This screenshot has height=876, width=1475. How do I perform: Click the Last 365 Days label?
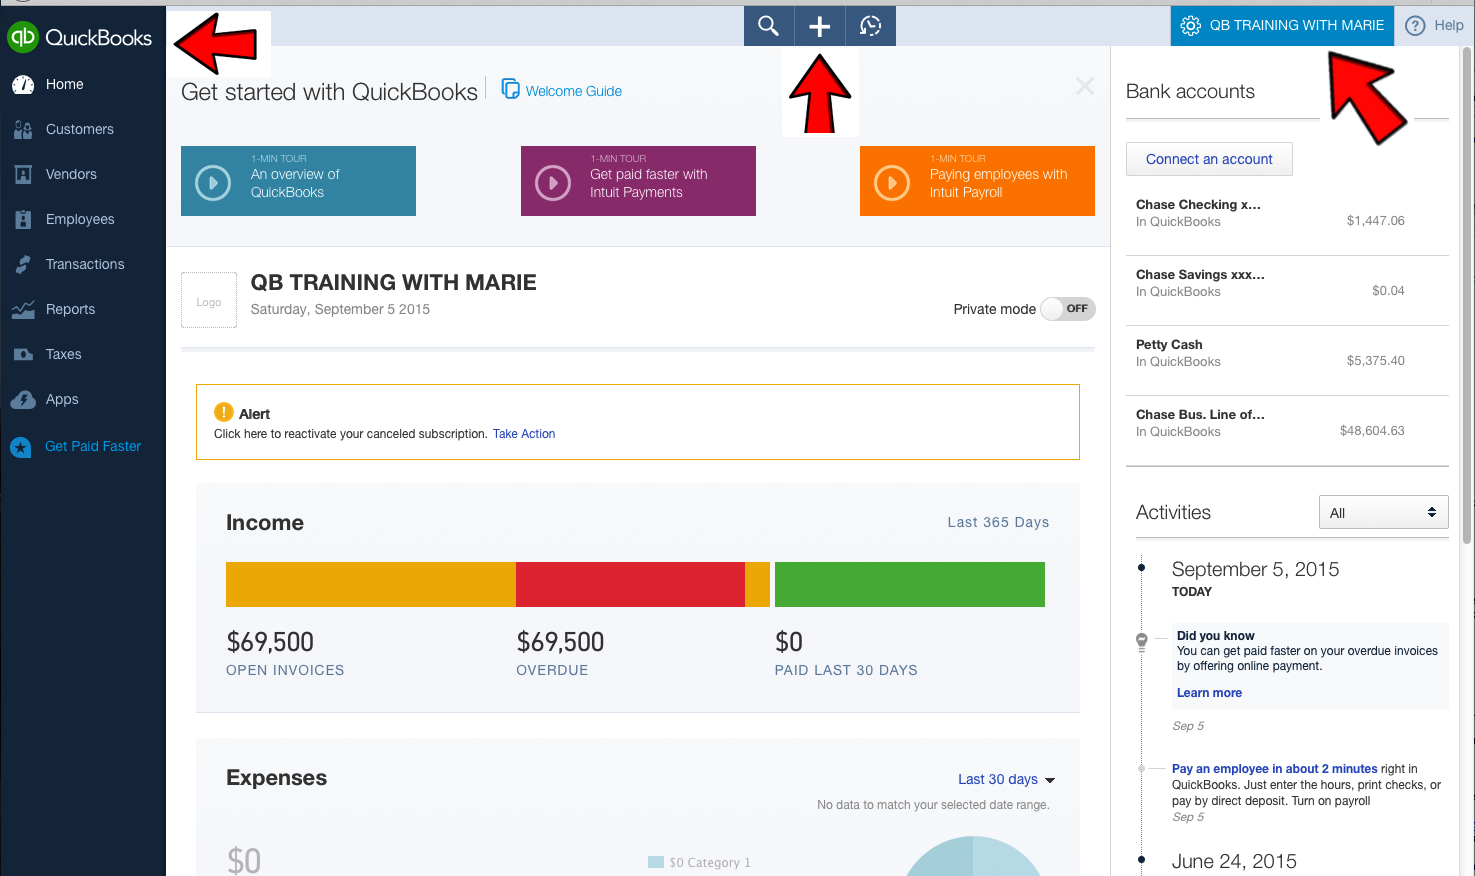click(998, 522)
